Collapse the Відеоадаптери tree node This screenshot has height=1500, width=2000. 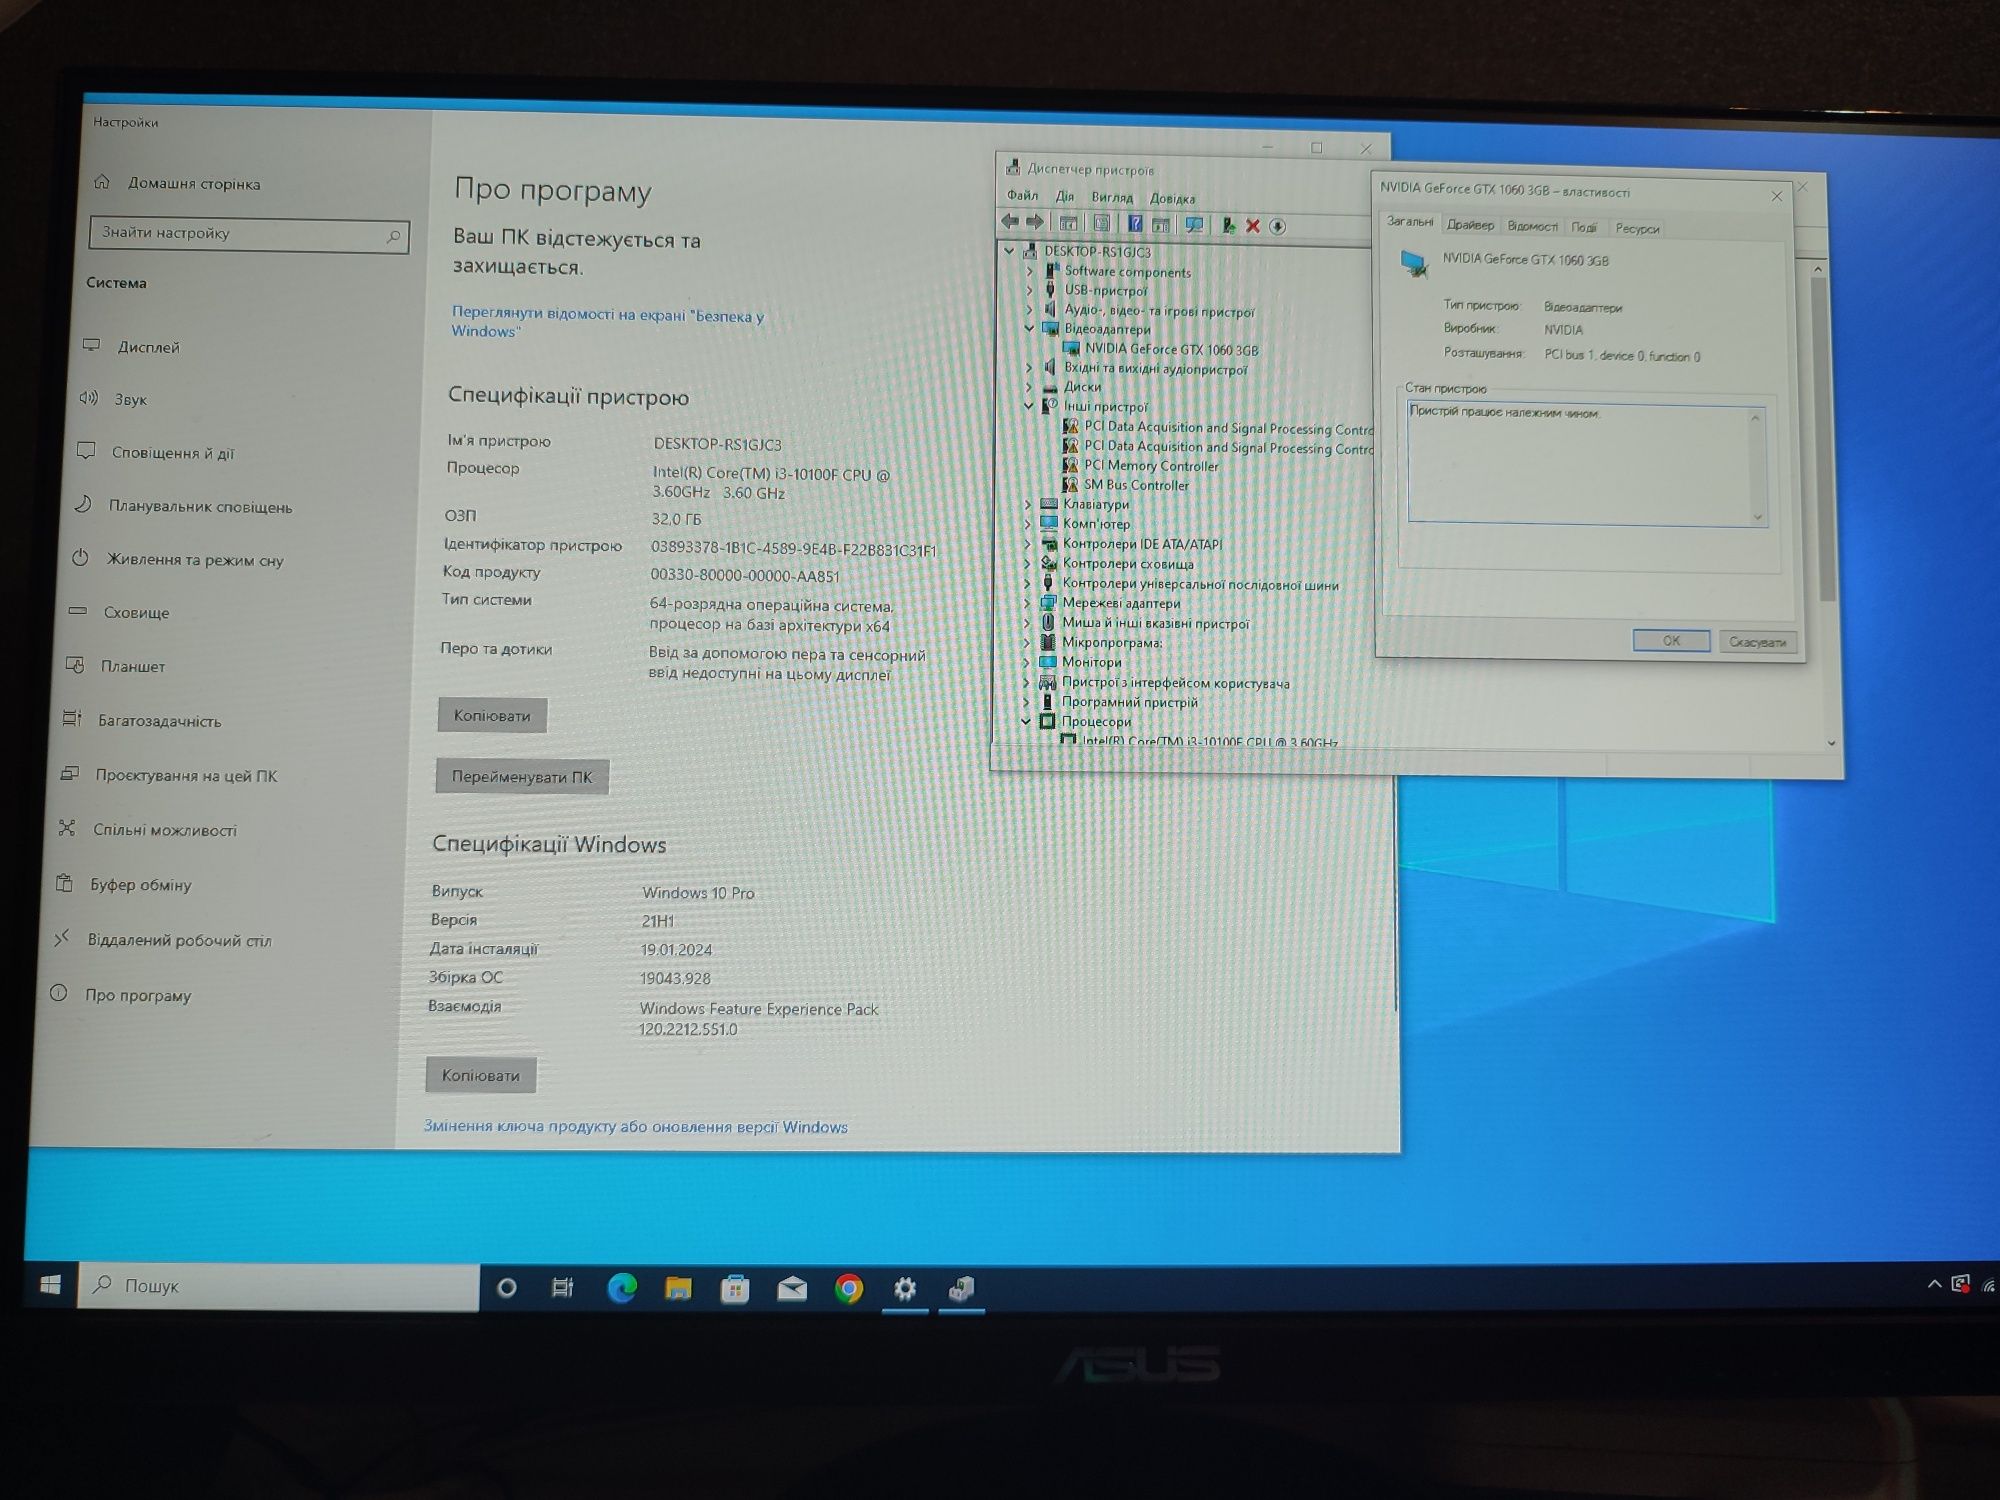(1029, 328)
